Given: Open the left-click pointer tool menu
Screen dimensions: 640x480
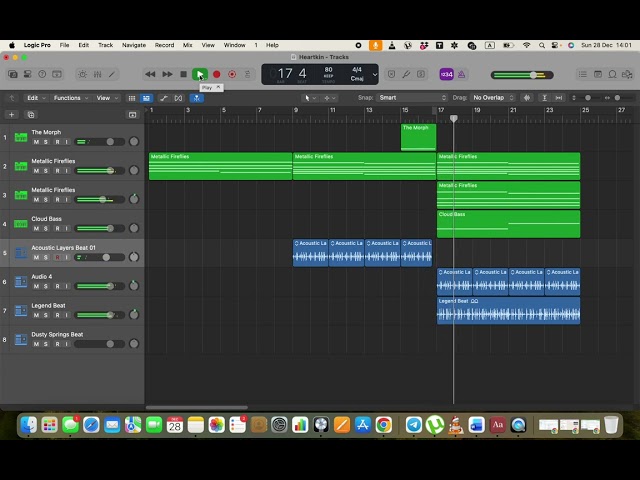Looking at the screenshot, I should [x=310, y=98].
